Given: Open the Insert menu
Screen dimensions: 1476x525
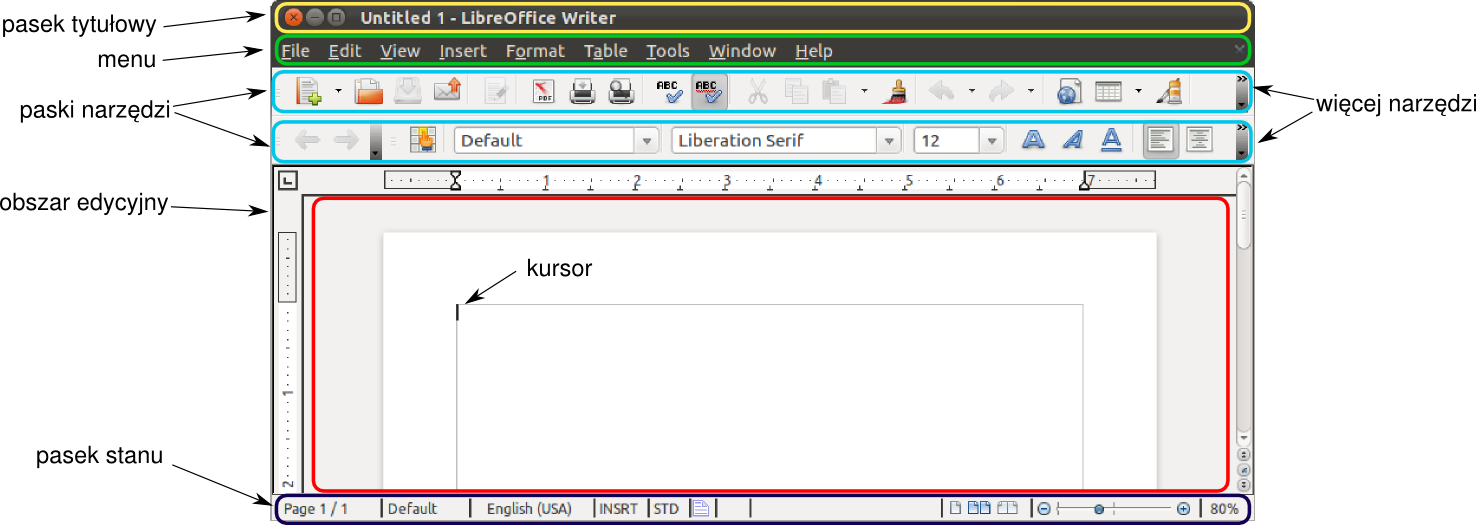Looking at the screenshot, I should pos(463,51).
